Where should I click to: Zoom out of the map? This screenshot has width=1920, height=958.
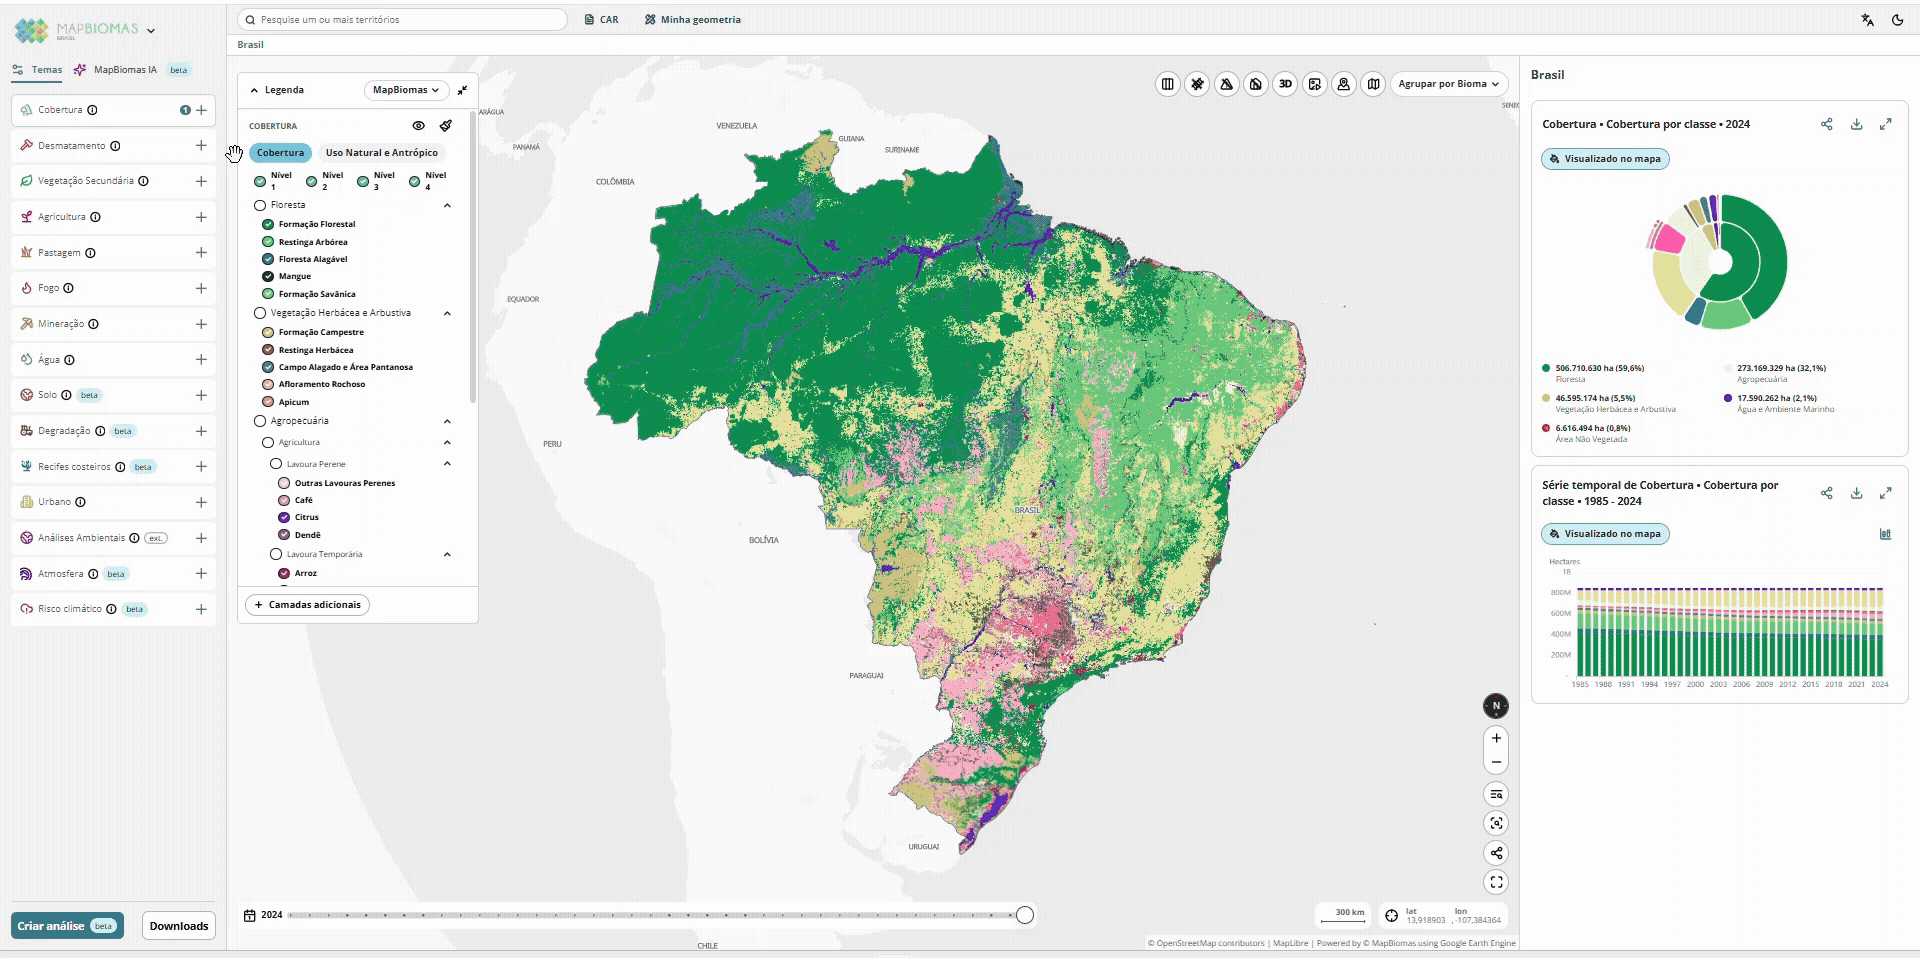1496,762
